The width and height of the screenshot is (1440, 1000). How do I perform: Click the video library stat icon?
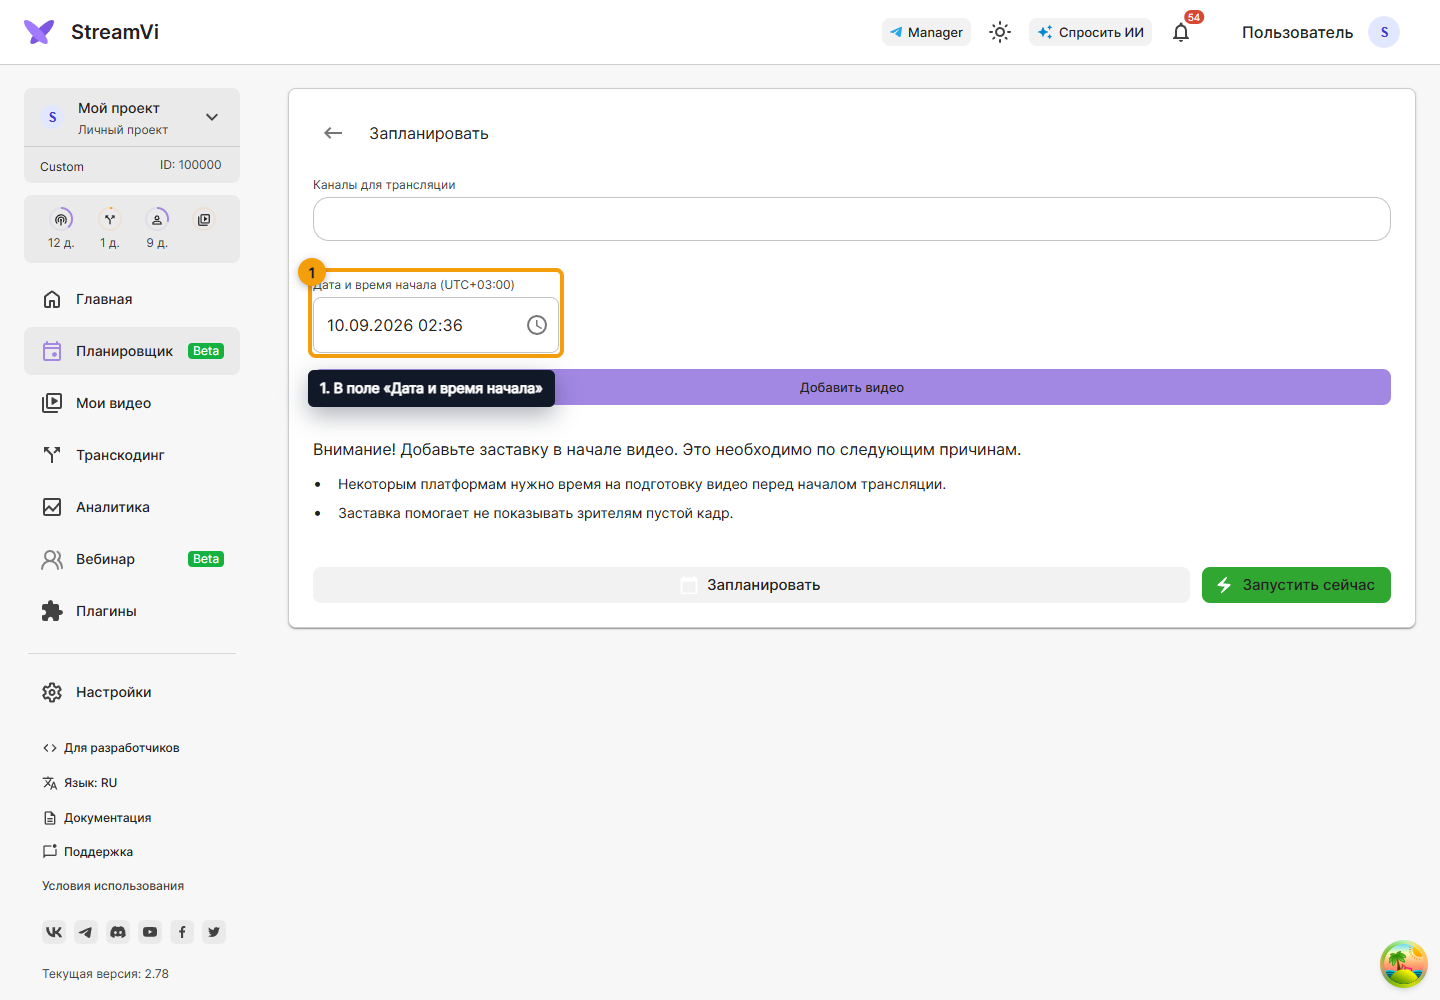click(204, 219)
